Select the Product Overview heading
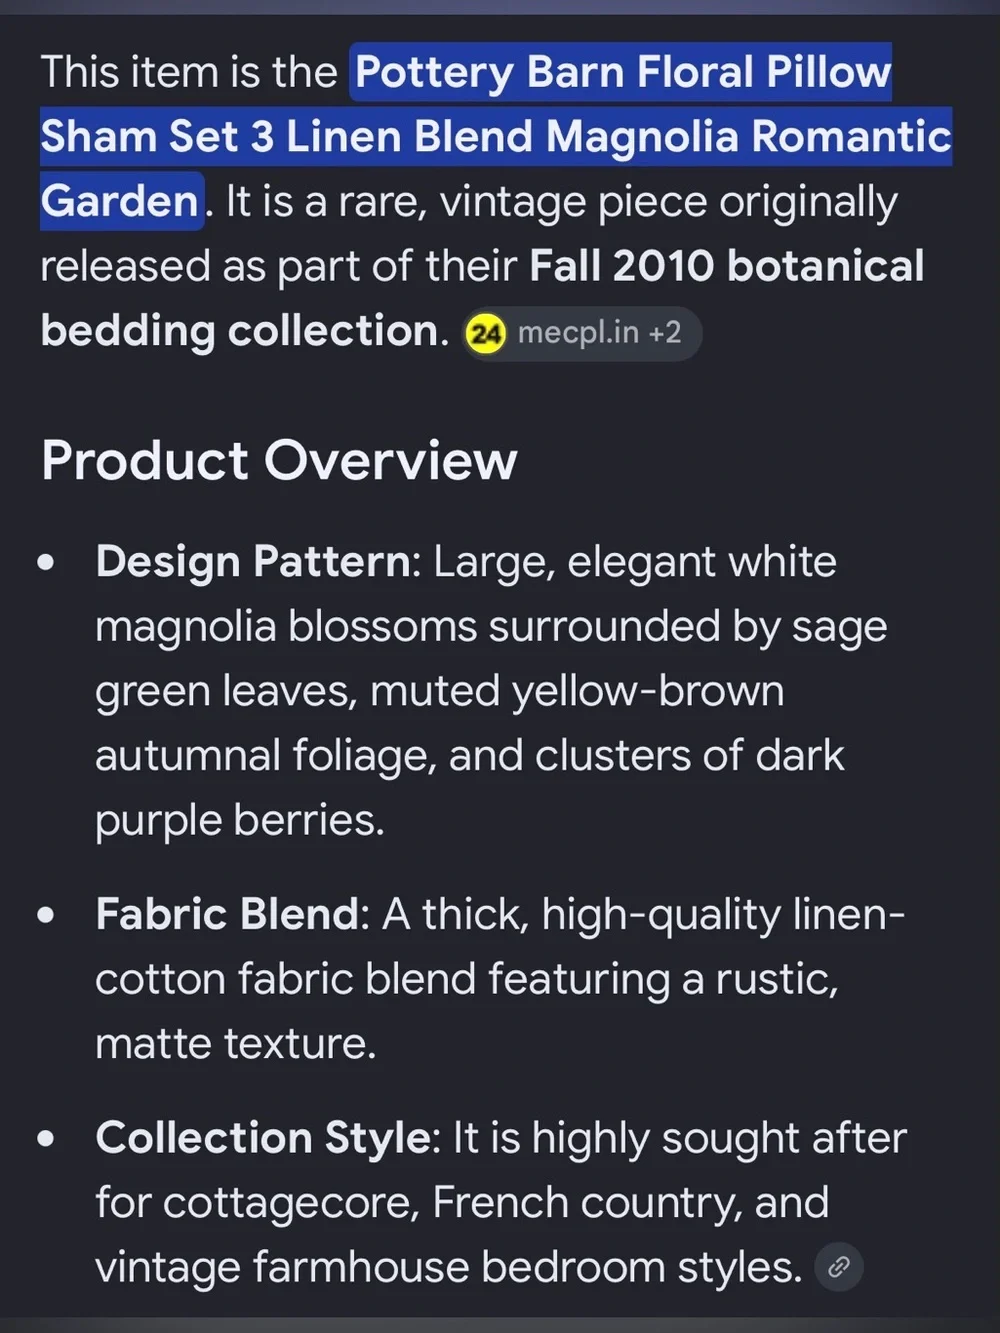The height and width of the screenshot is (1333, 1000). coord(279,461)
